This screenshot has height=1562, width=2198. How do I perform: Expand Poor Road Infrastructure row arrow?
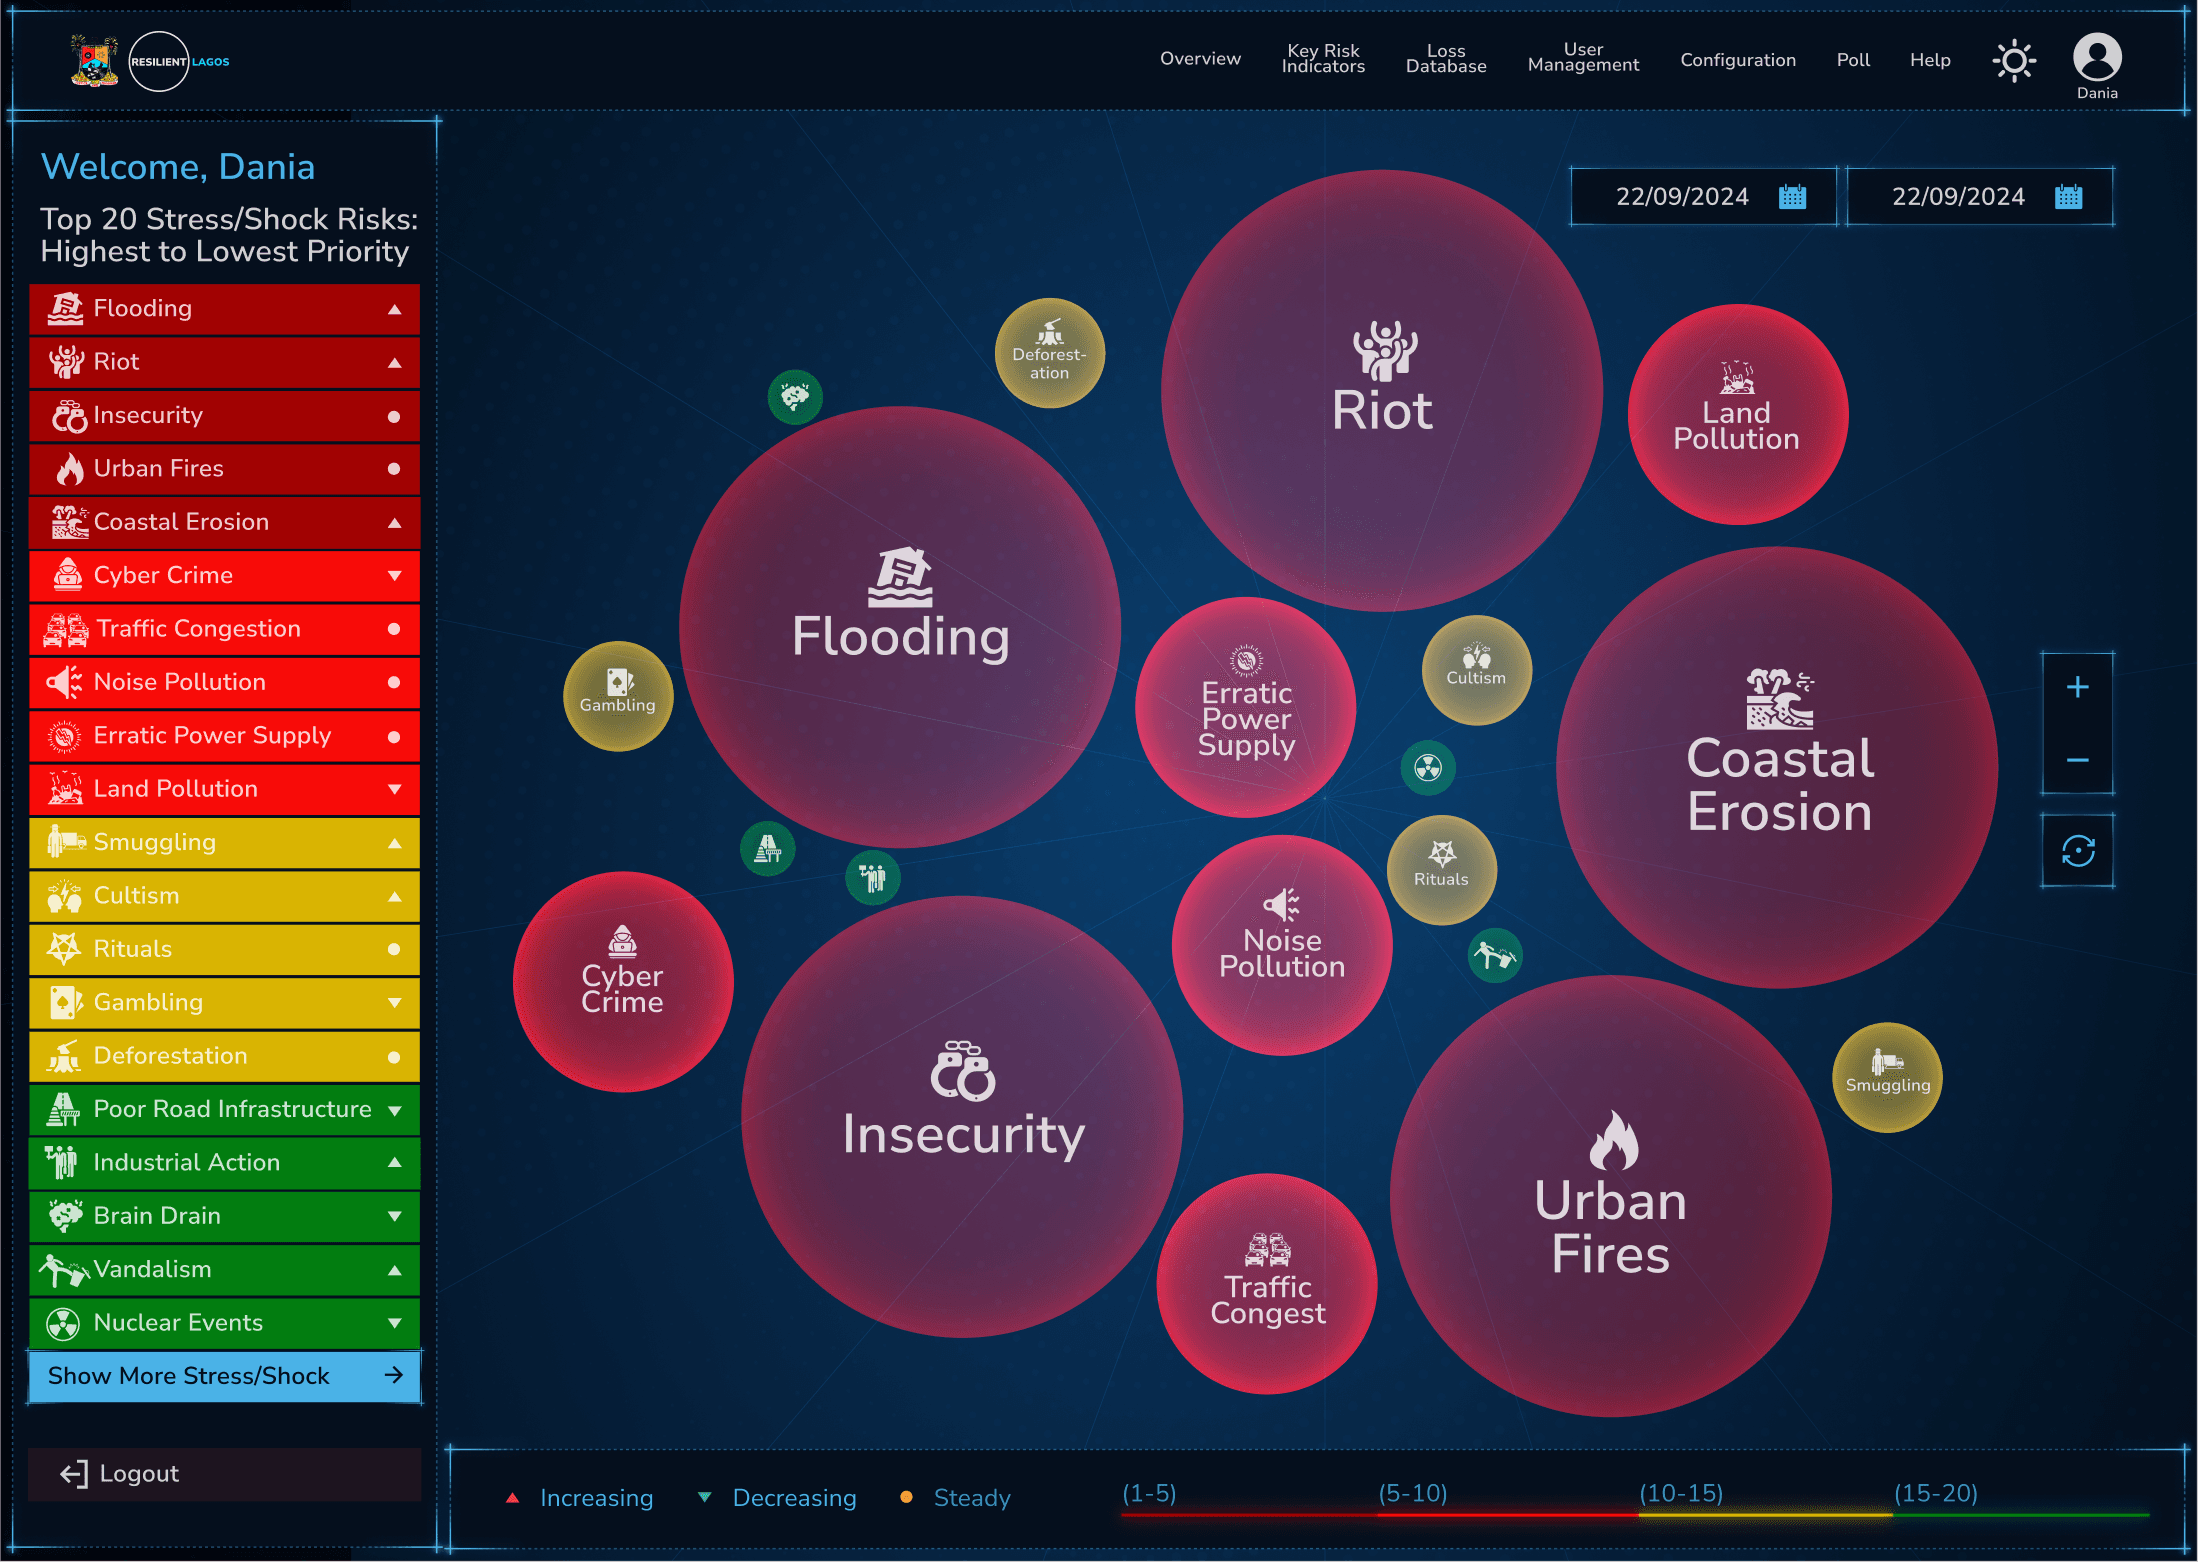pyautogui.click(x=394, y=1111)
